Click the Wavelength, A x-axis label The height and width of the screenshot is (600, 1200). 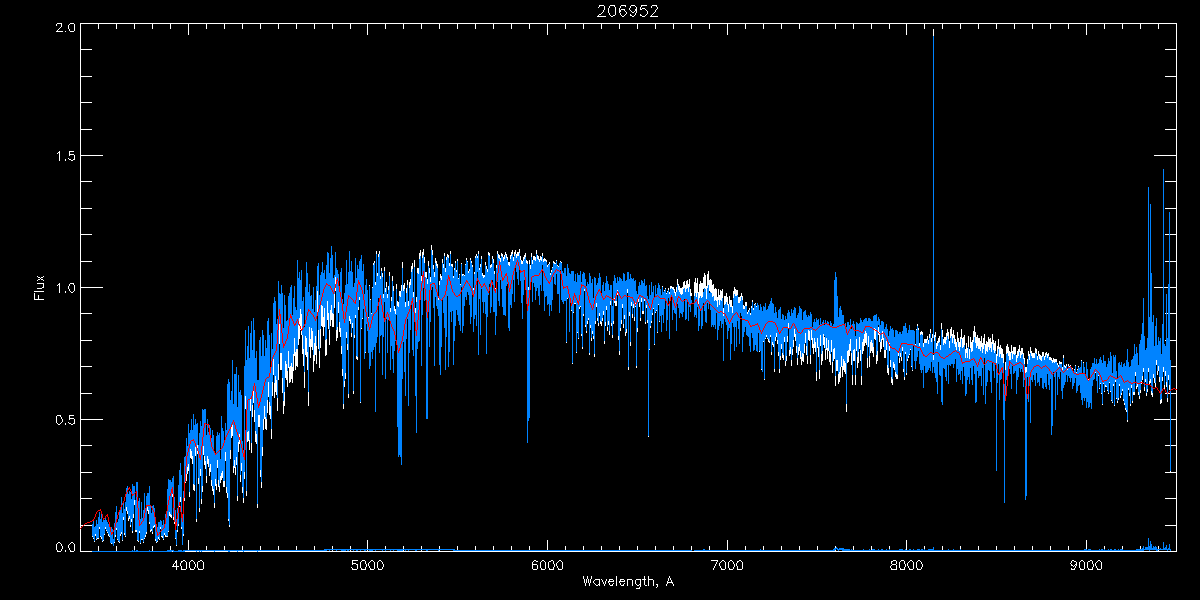[627, 582]
